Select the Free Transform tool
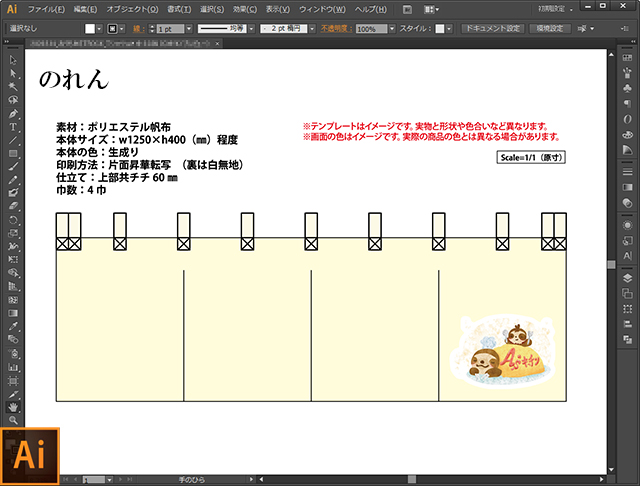The height and width of the screenshot is (486, 640). point(13,260)
